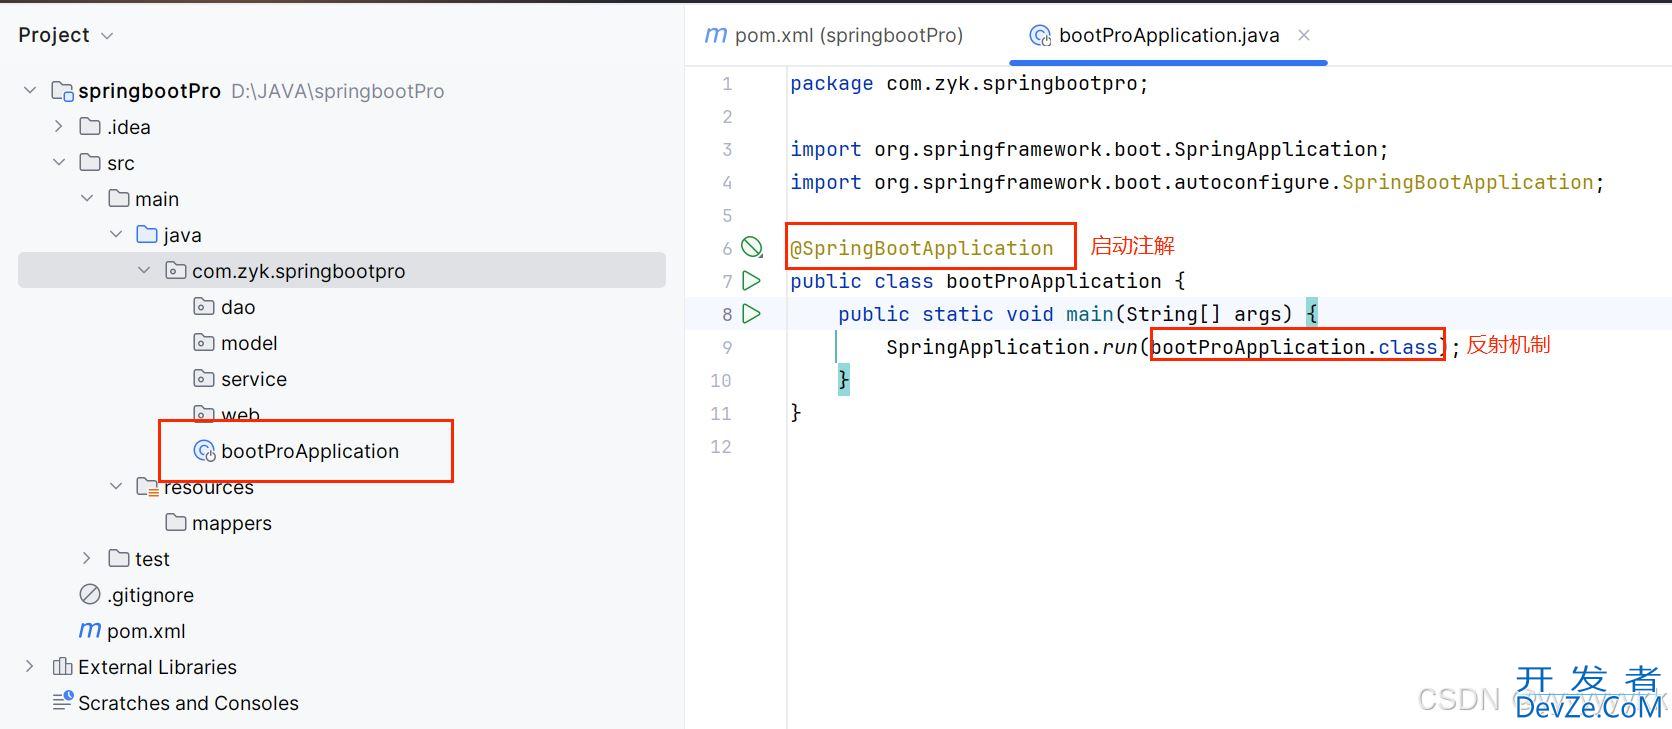
Task: Select the model package
Action: [x=249, y=343]
